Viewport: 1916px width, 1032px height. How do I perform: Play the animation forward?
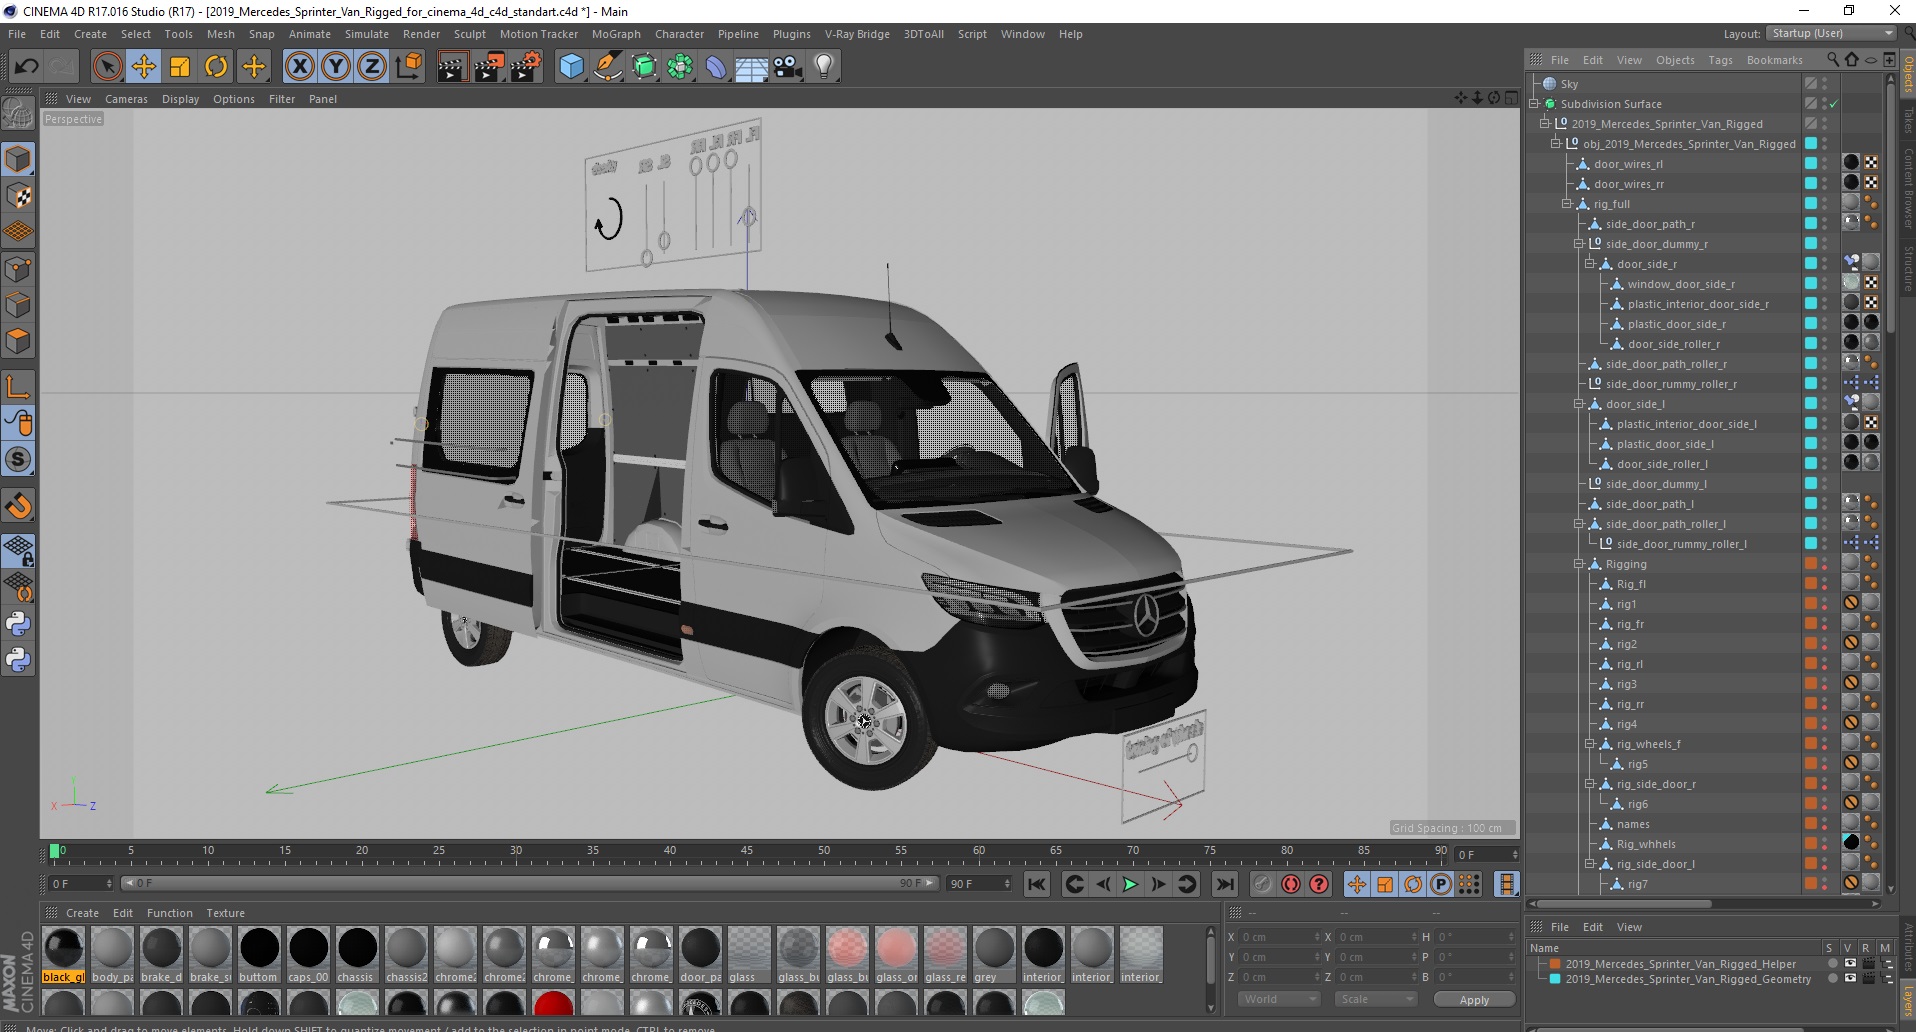click(1130, 884)
